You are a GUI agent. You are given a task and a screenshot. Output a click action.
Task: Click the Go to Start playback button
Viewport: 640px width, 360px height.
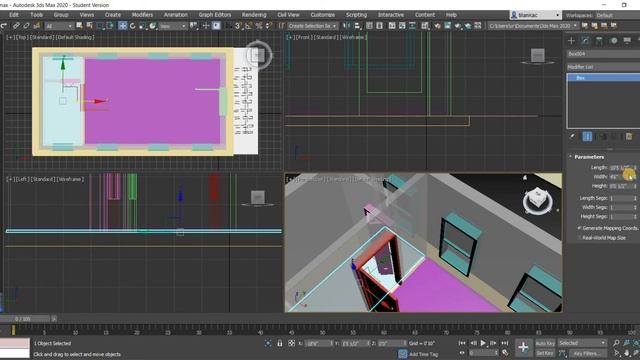pos(462,343)
